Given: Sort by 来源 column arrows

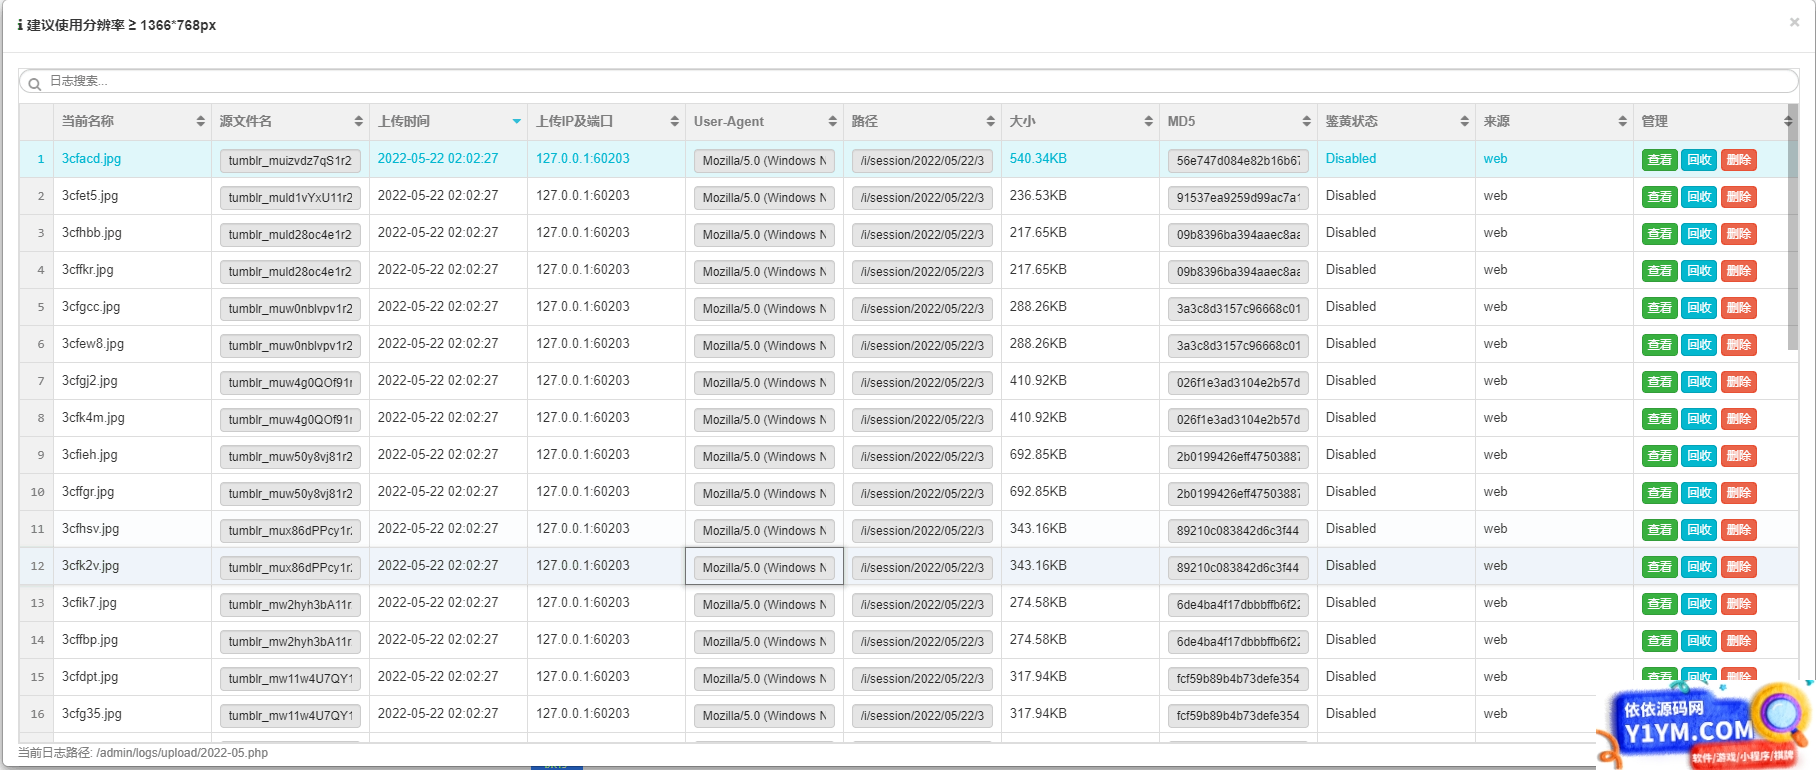Looking at the screenshot, I should click(1623, 121).
